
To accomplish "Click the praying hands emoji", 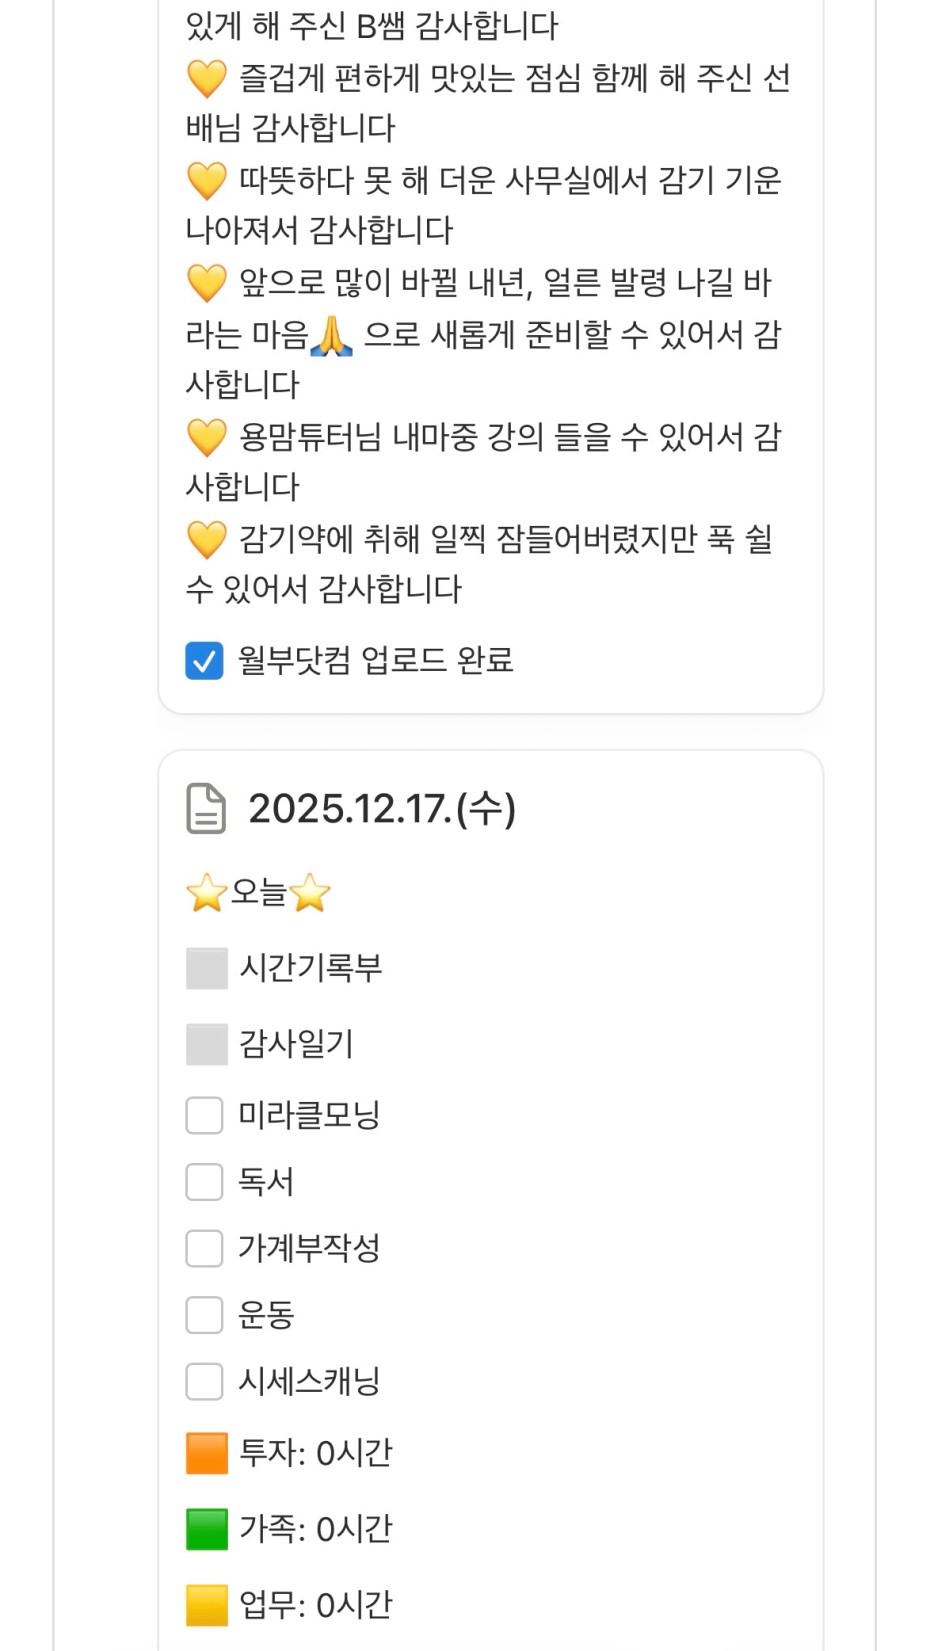I will point(332,335).
